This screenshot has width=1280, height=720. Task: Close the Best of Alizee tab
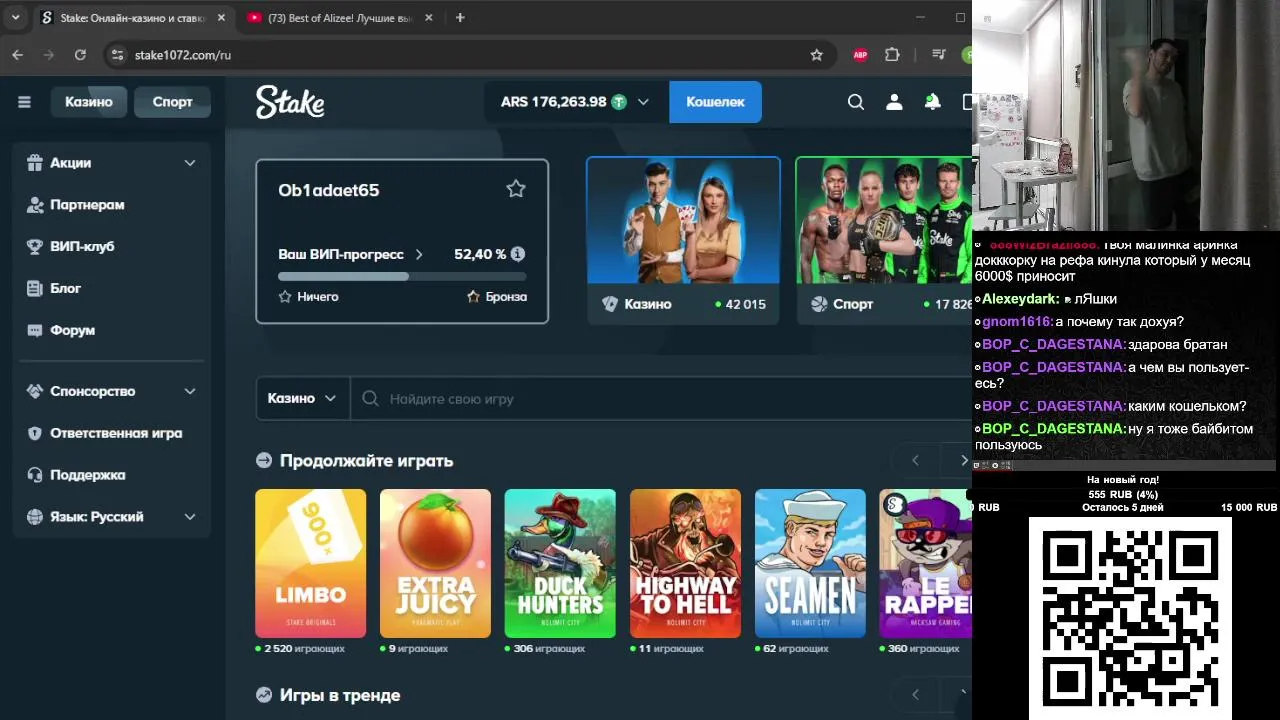(429, 18)
